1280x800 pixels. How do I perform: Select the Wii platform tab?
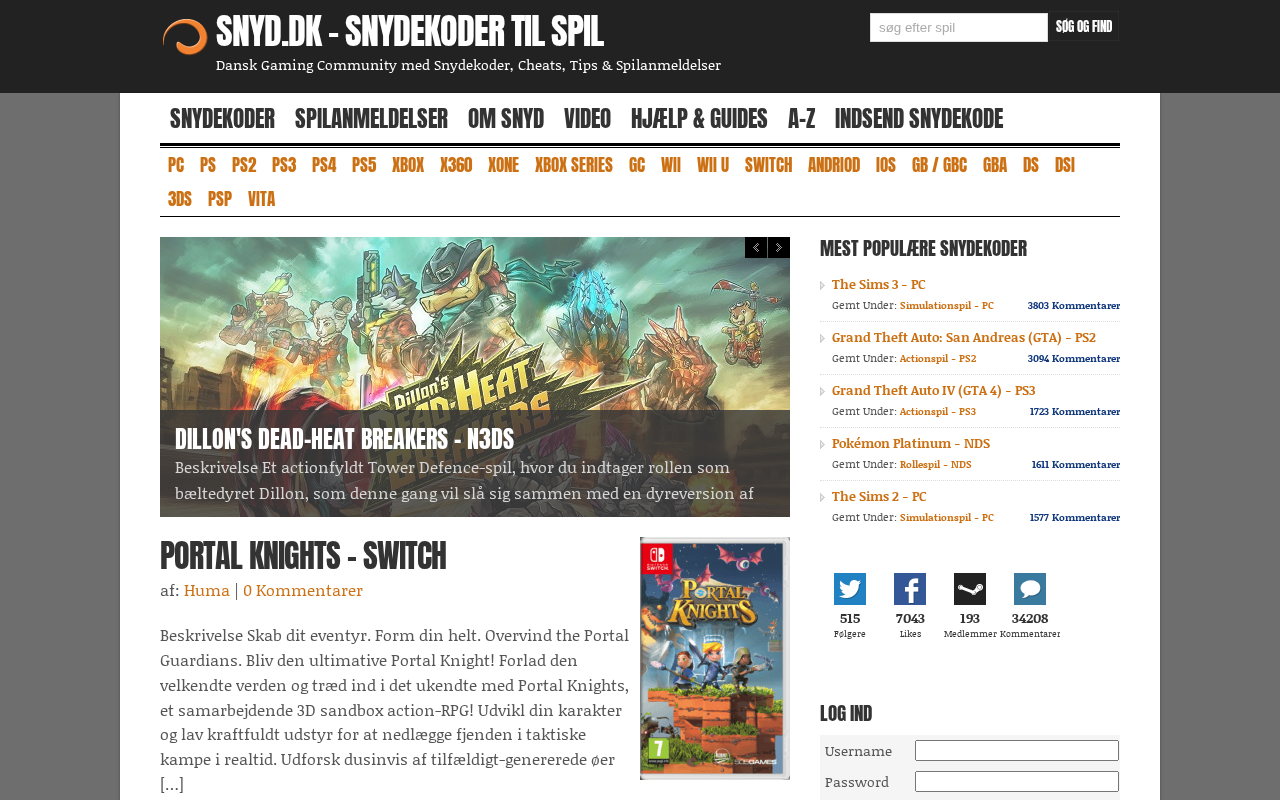(671, 165)
